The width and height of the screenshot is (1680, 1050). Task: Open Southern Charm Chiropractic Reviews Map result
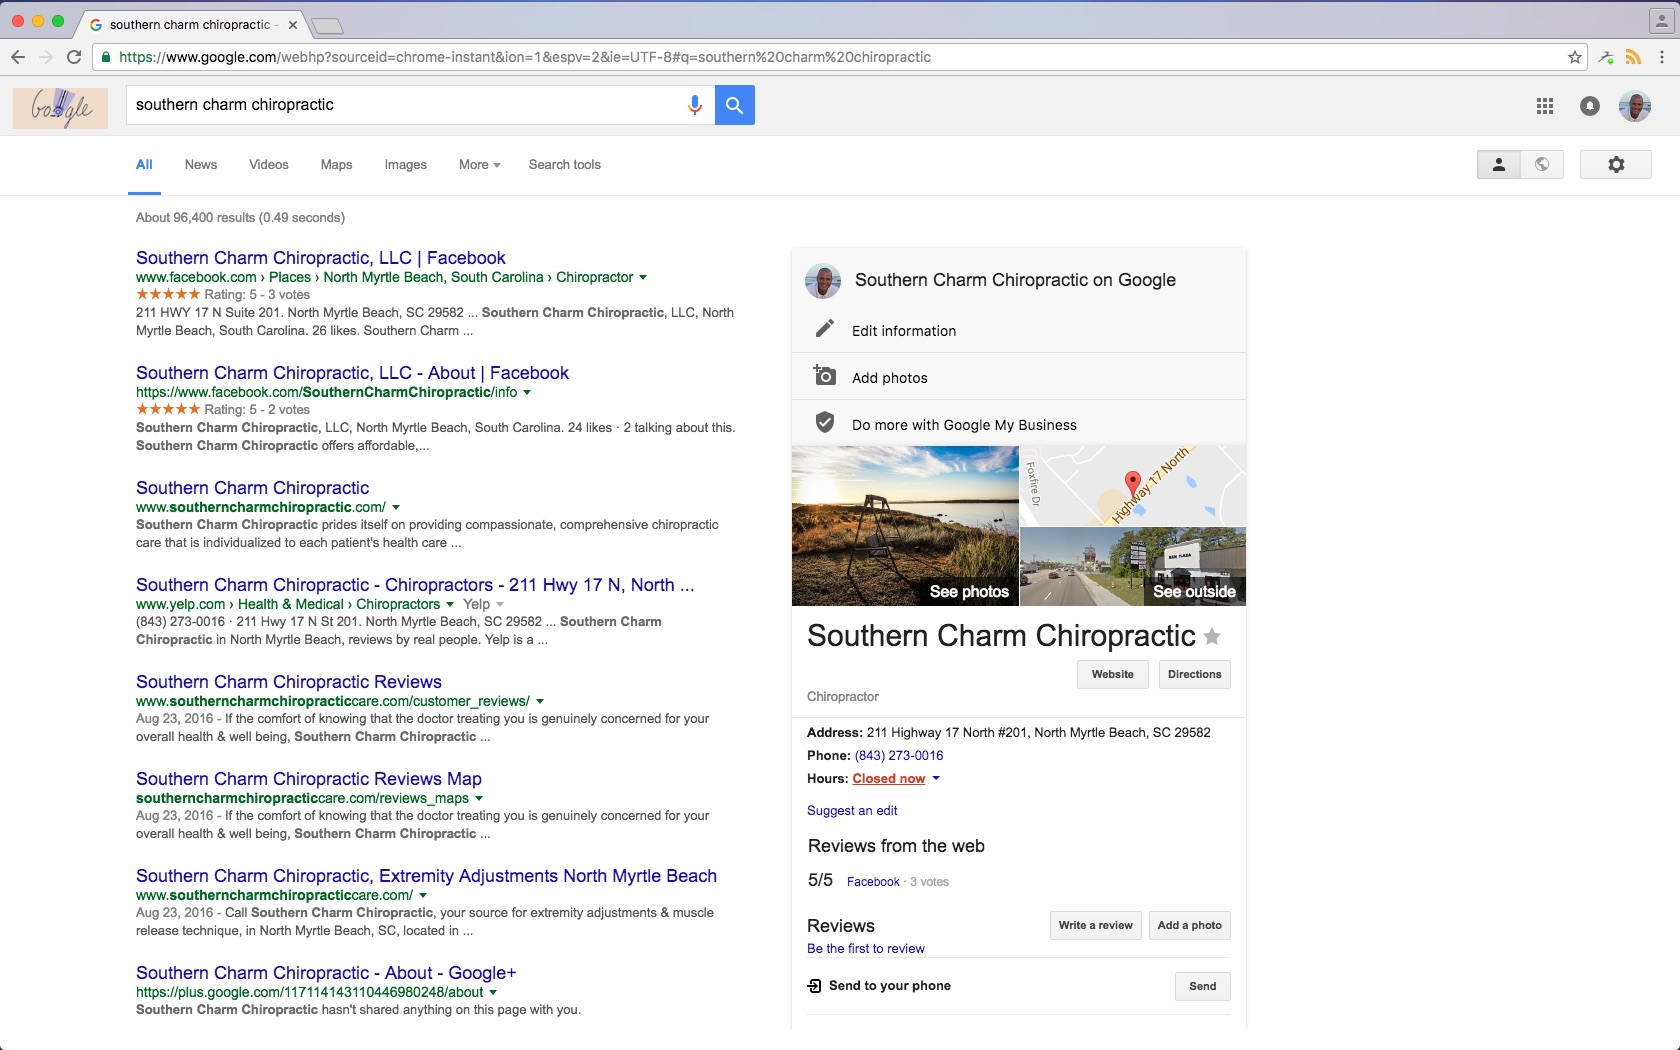[x=309, y=779]
